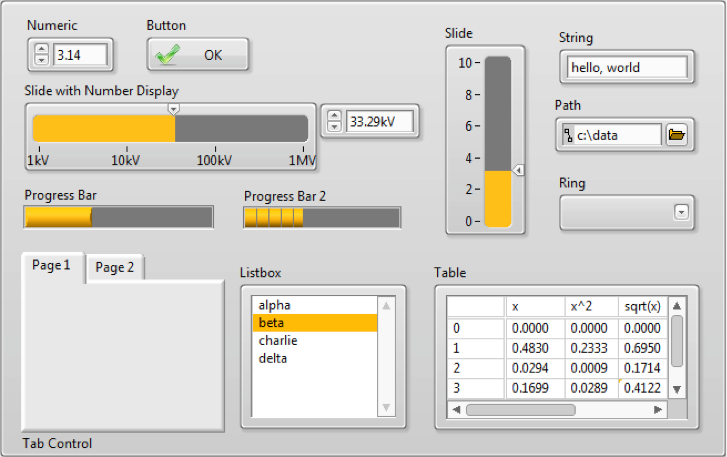Click the String text field
This screenshot has height=457, width=727.
click(x=627, y=68)
